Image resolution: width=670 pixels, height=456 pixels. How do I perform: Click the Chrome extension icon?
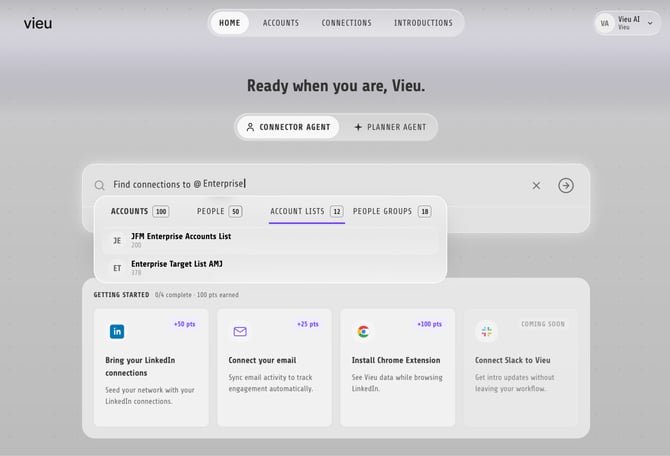(x=363, y=332)
